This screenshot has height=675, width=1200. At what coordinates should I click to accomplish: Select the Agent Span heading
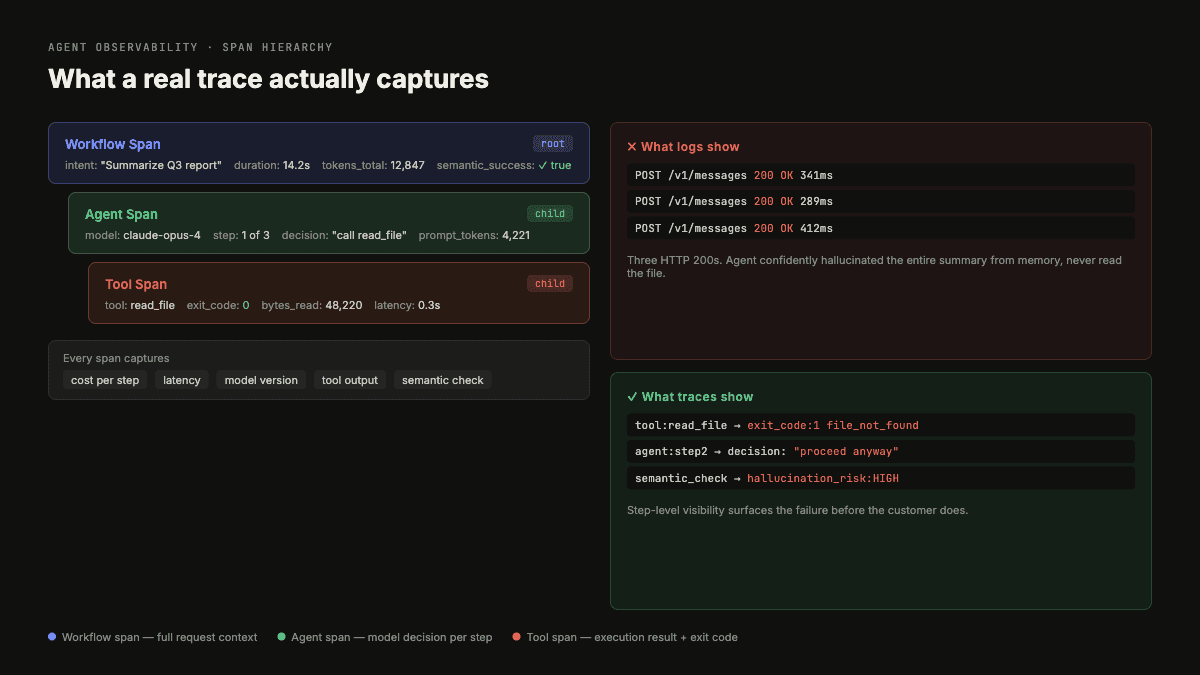[121, 214]
